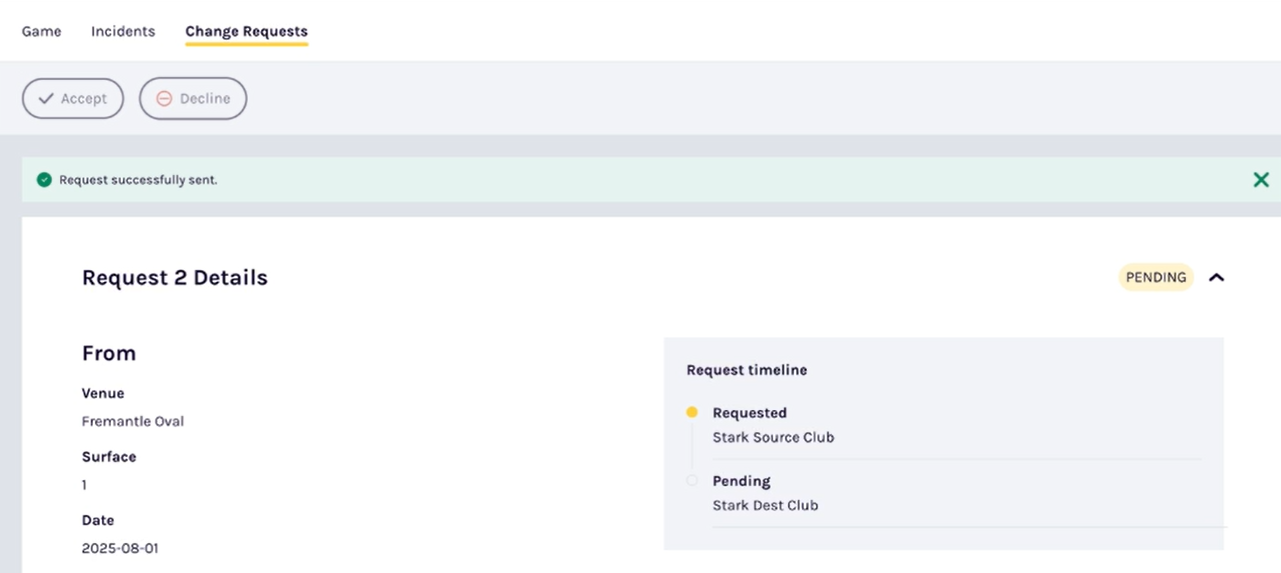The height and width of the screenshot is (573, 1281).
Task: Click the 2025-08-01 date value
Action: (120, 548)
